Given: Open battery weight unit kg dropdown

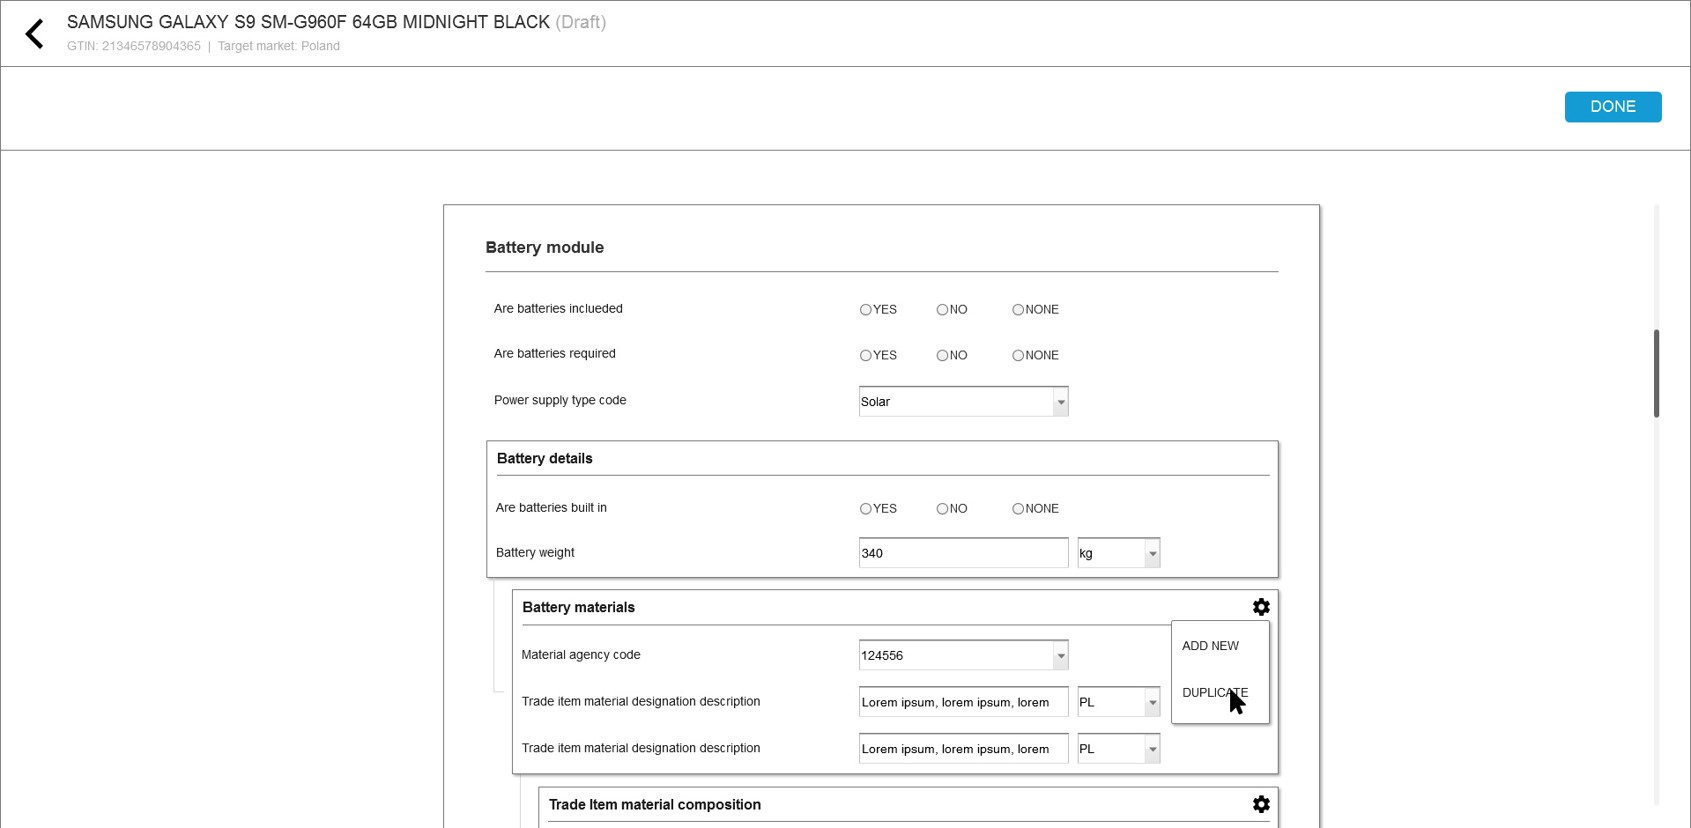Looking at the screenshot, I should [1152, 553].
